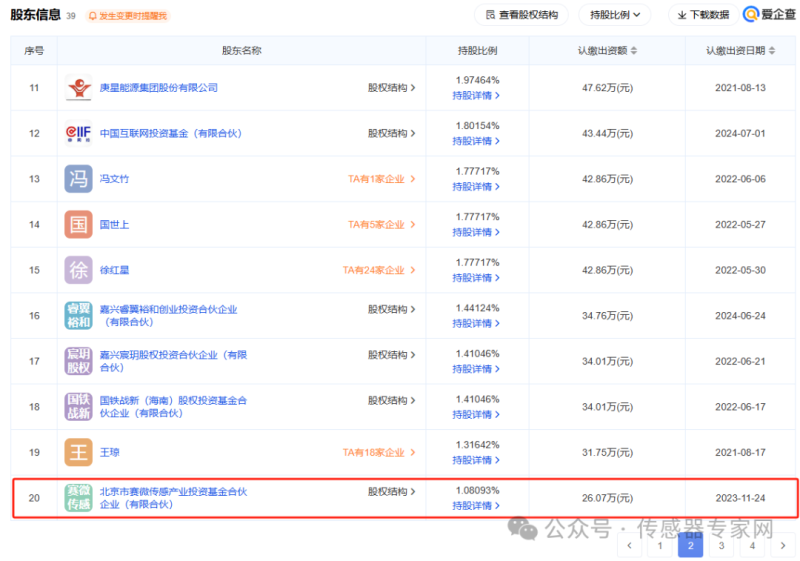Open 冯文竹 shareholder link
Viewport: 800px width, 561px height.
[x=114, y=179]
